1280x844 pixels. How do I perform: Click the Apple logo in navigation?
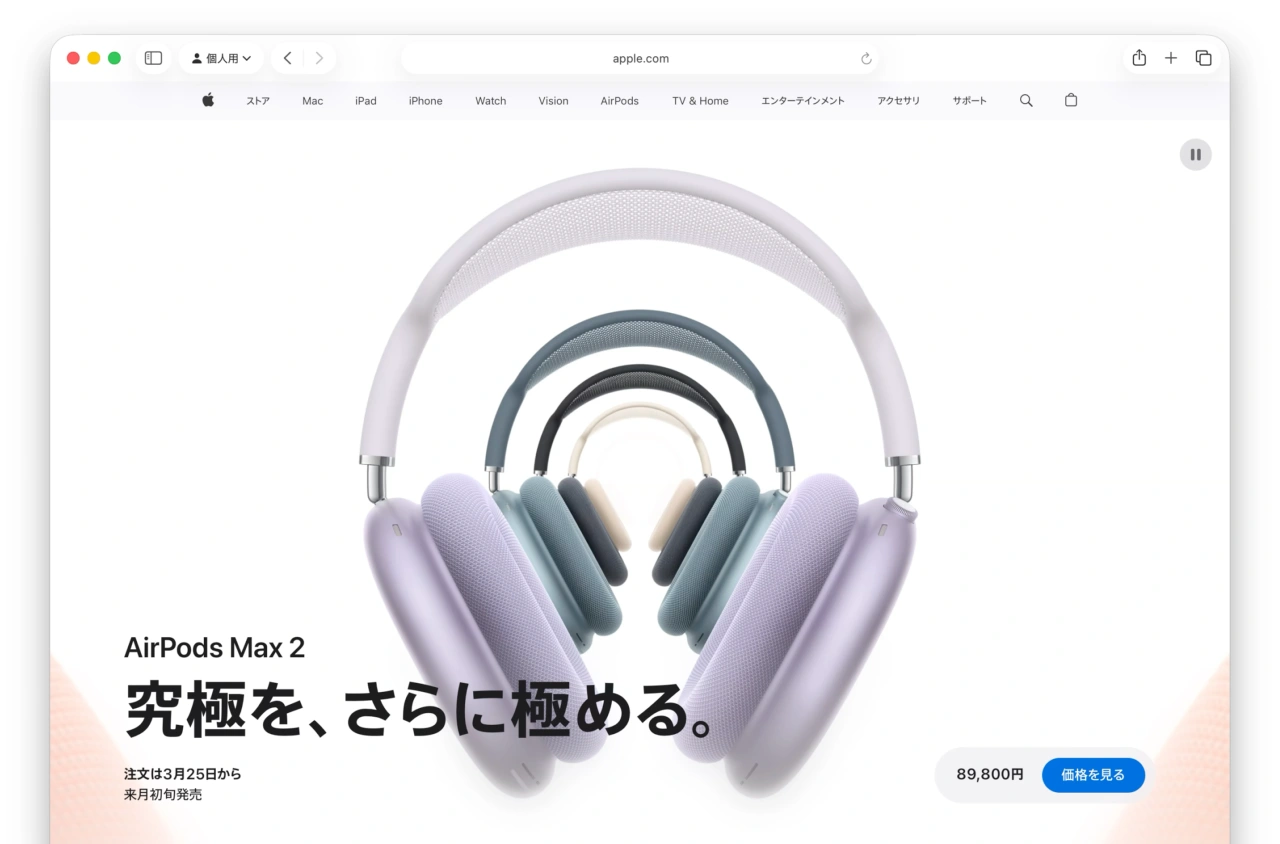[208, 100]
